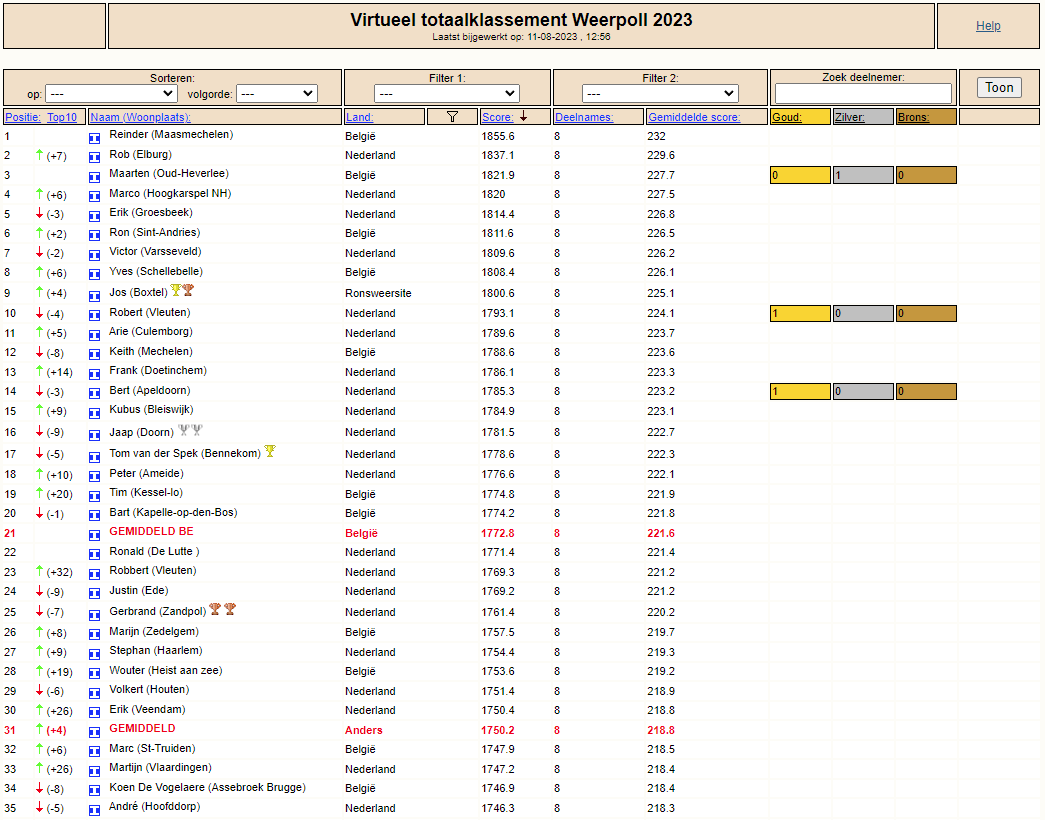Image resolution: width=1045 pixels, height=820 pixels.
Task: Click the gold trophy next to Tom van der Spek
Action: pos(269,452)
